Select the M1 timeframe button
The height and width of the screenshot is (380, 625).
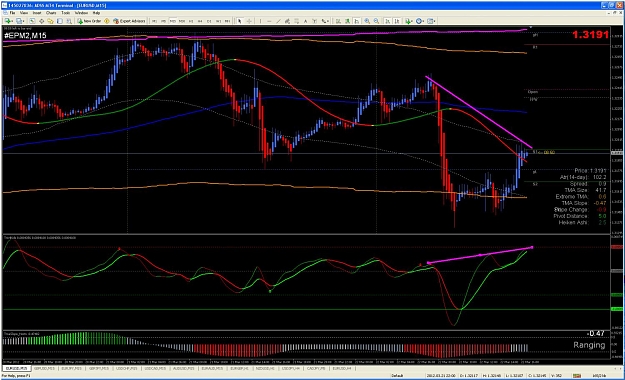coord(154,21)
